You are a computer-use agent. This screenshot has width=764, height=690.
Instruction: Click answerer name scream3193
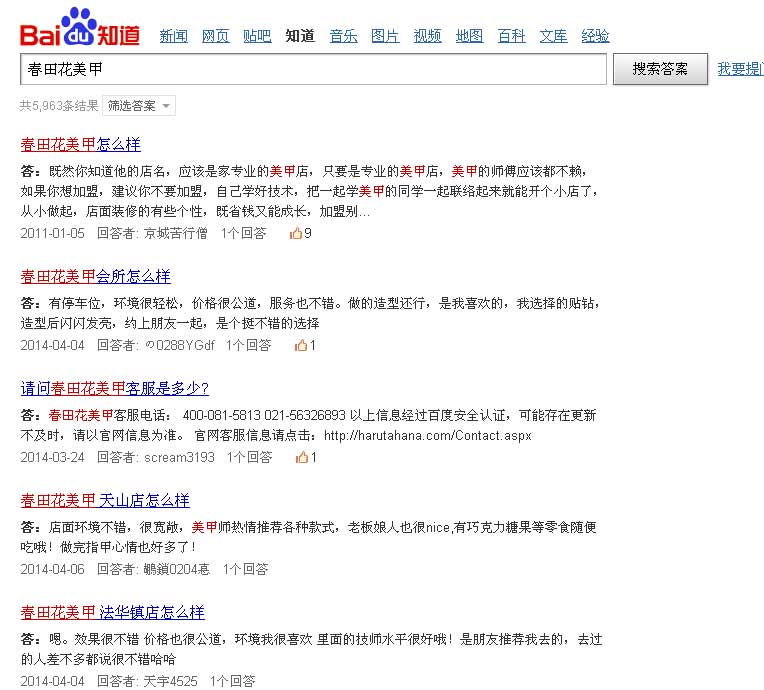point(179,457)
